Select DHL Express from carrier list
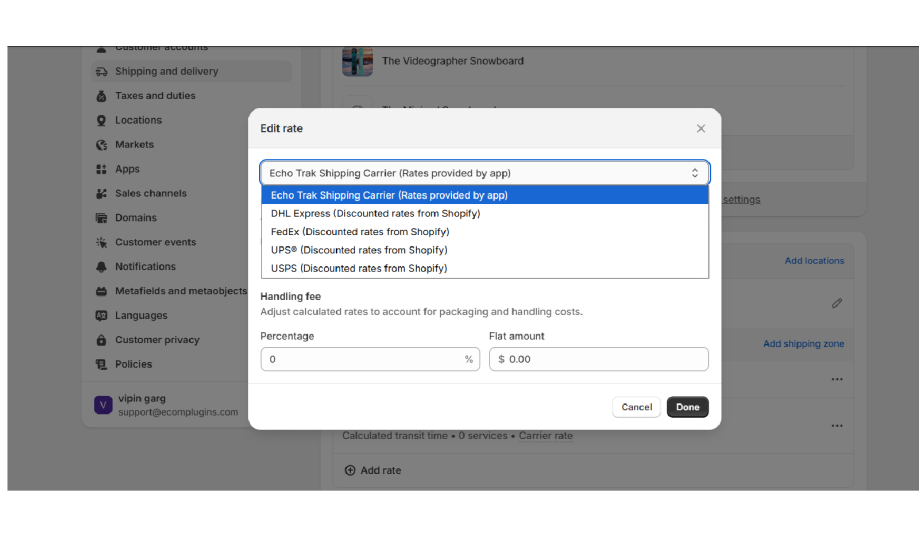Viewport: 920px width, 540px height. (x=375, y=214)
